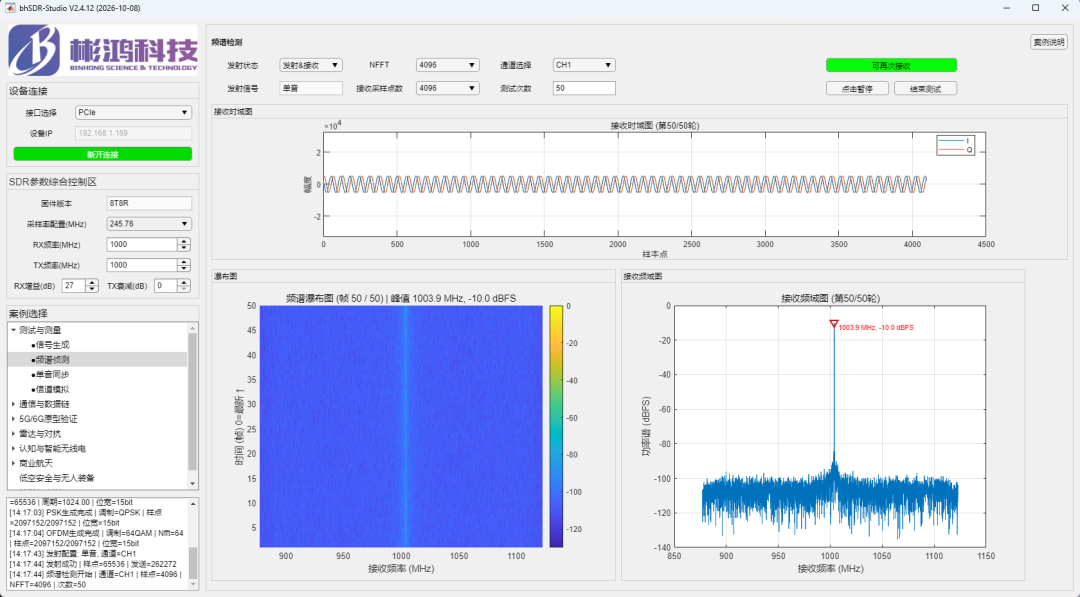
Task: Click the 结束测试 button
Action: [x=925, y=89]
